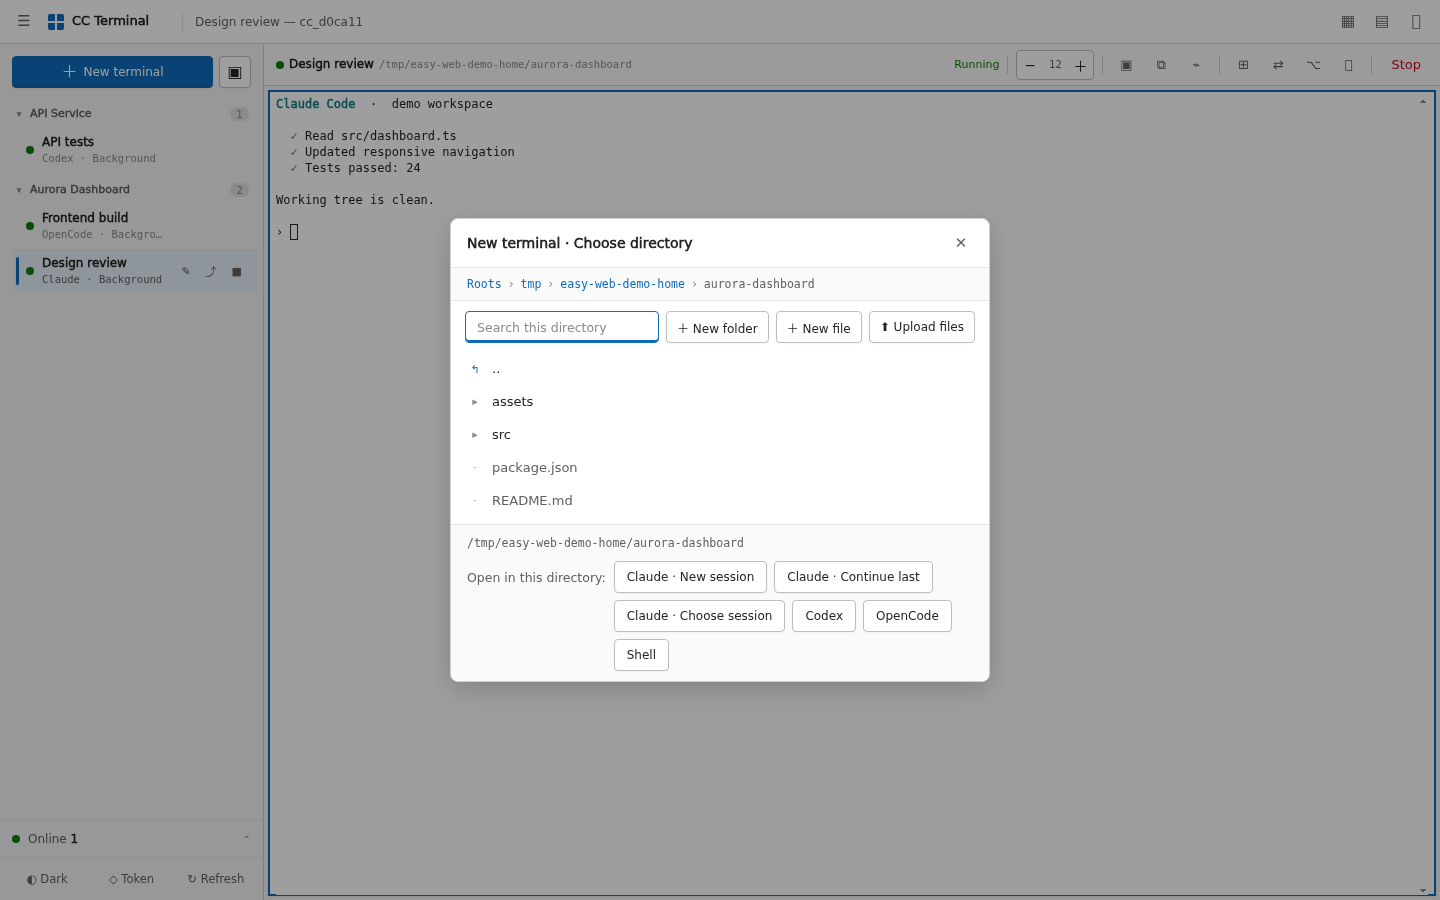The image size is (1440, 900).
Task: Stop the Design review terminal
Action: point(1406,65)
